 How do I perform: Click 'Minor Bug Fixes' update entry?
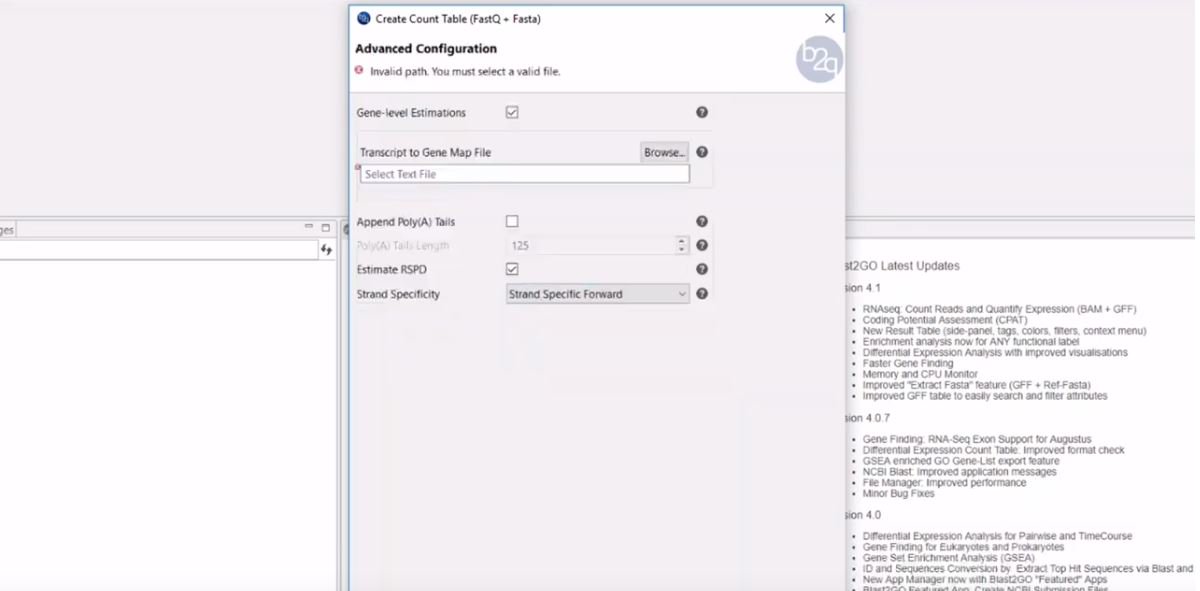click(x=899, y=493)
